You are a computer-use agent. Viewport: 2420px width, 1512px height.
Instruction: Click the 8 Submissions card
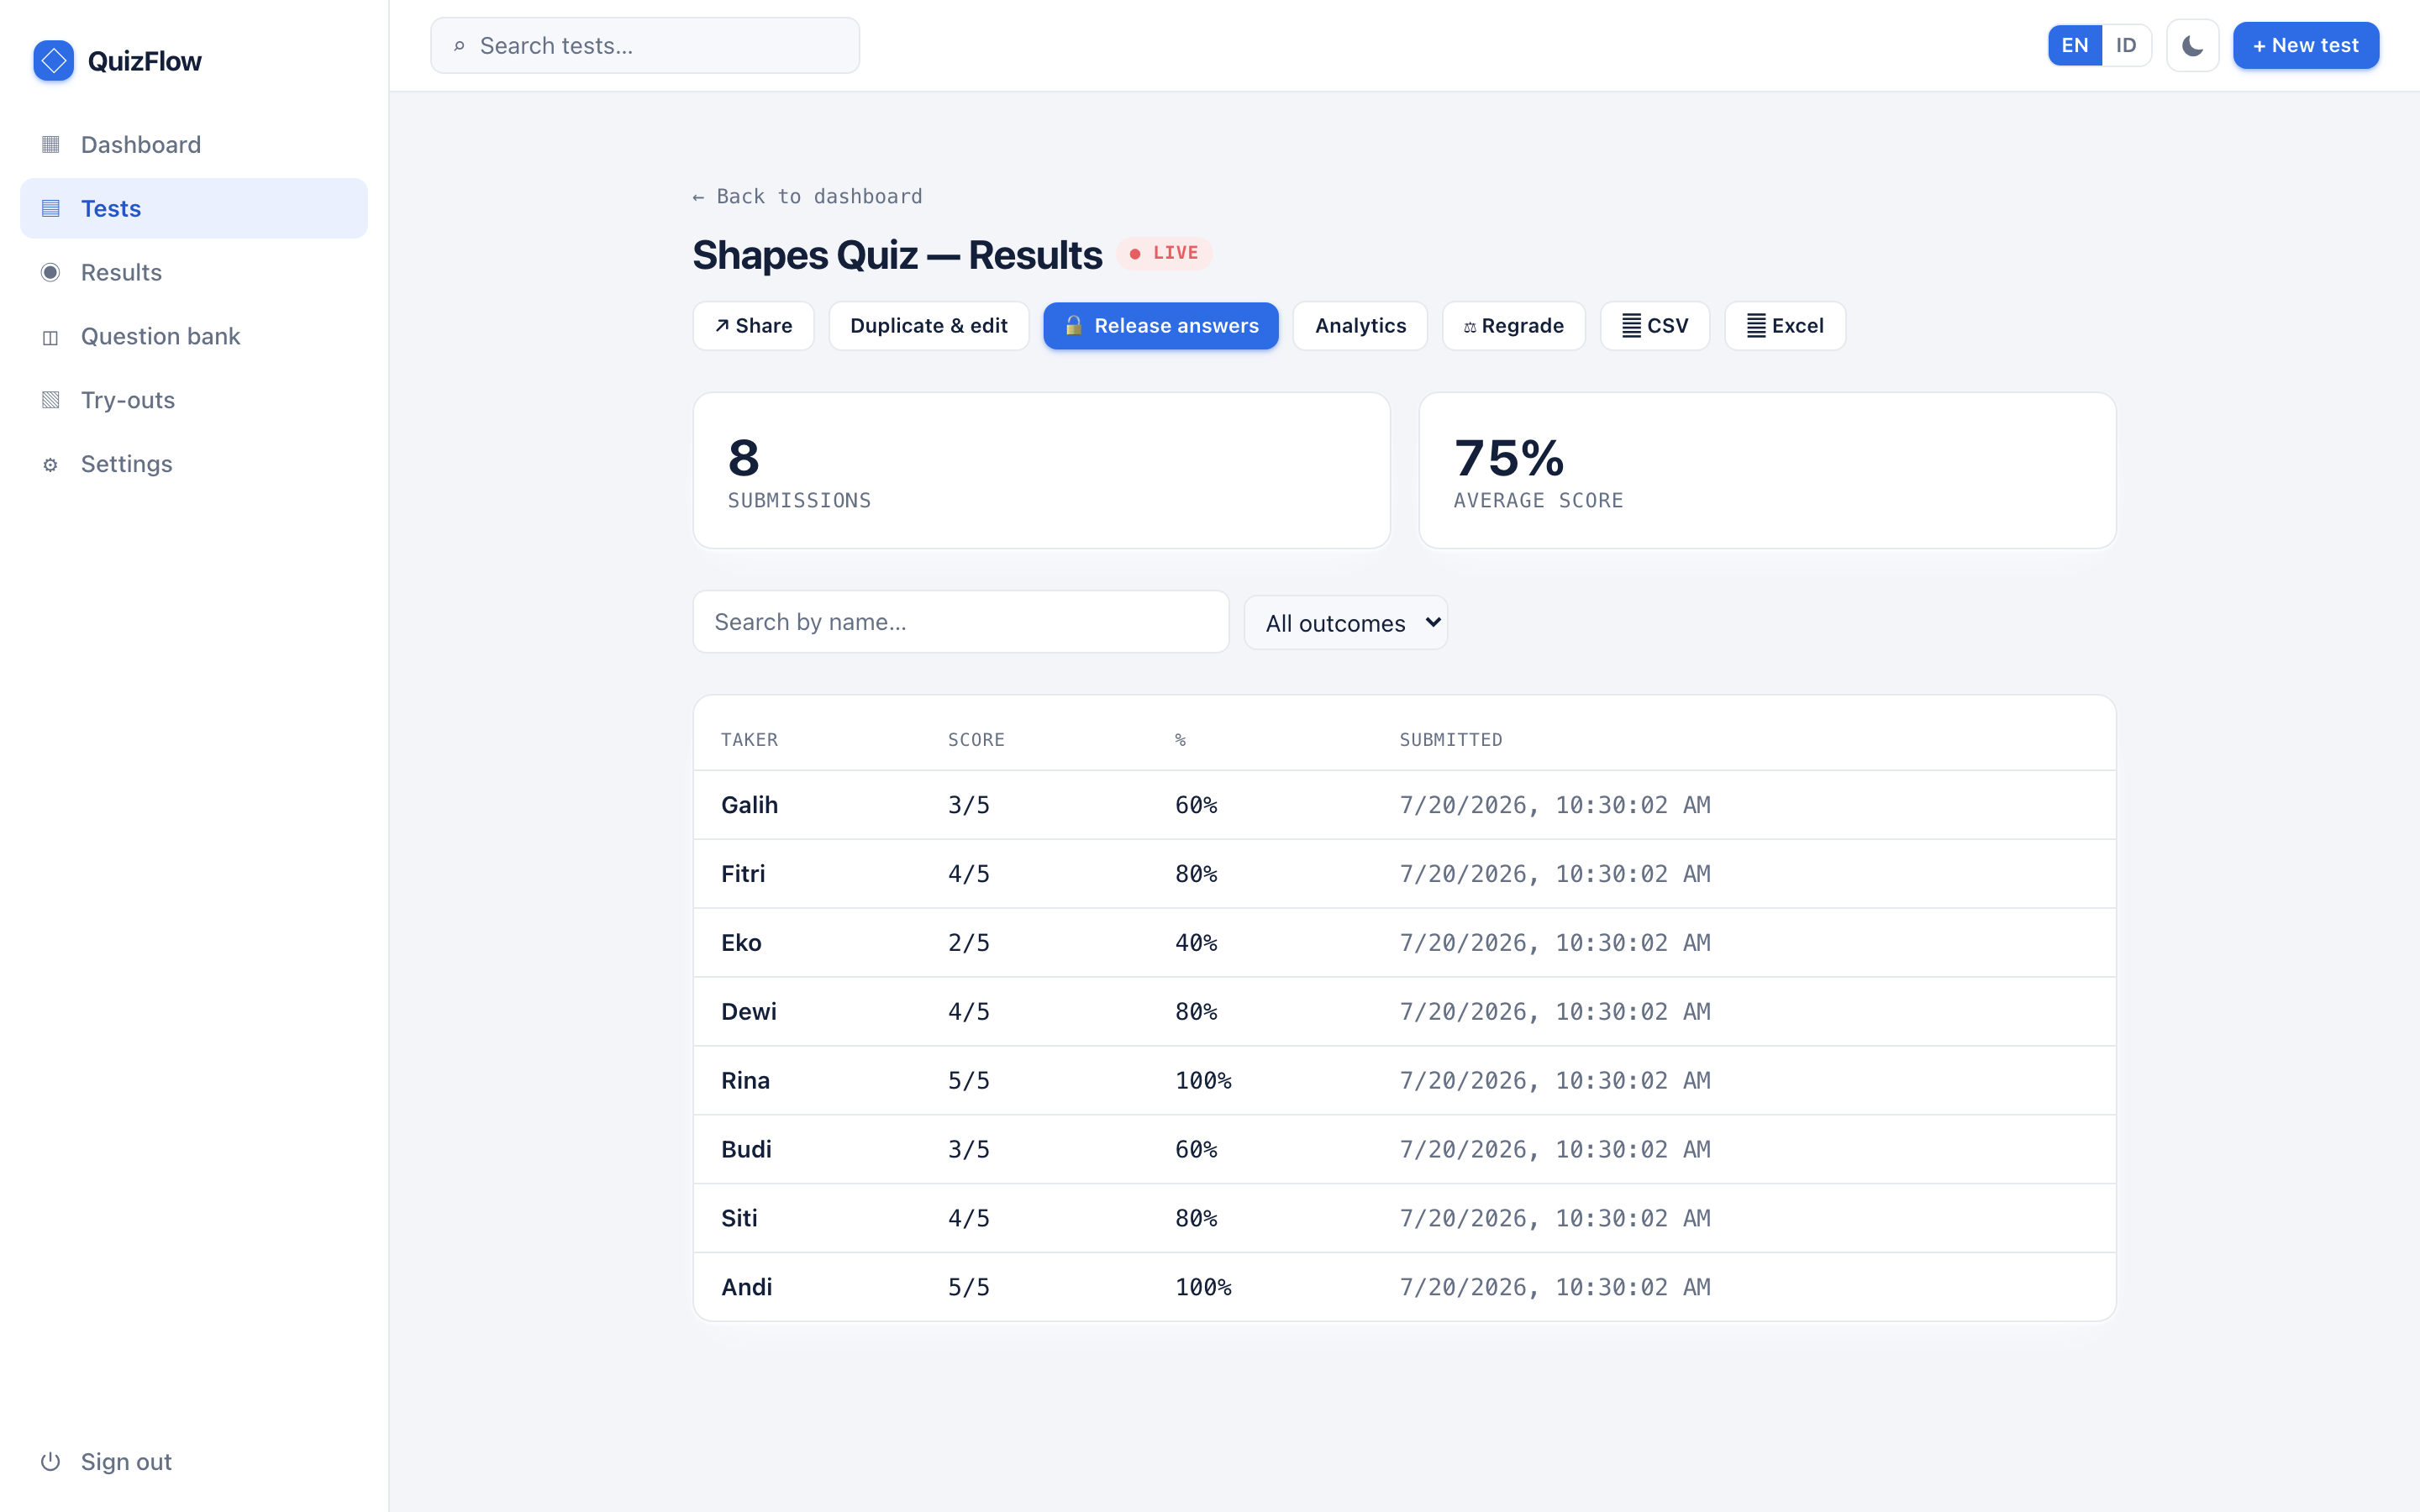[1041, 470]
